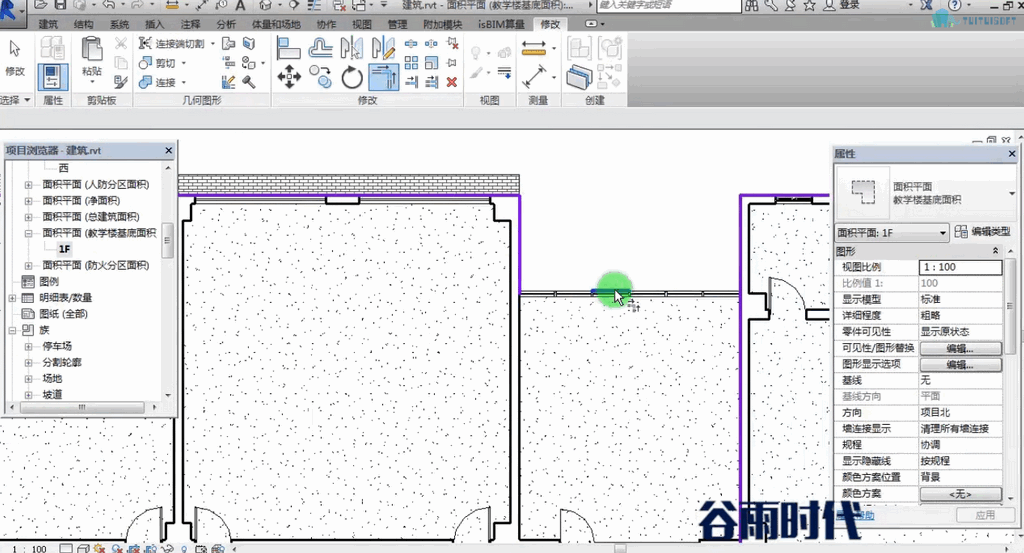
Task: Click 编辑... for 可见性/图形替换
Action: 961,348
